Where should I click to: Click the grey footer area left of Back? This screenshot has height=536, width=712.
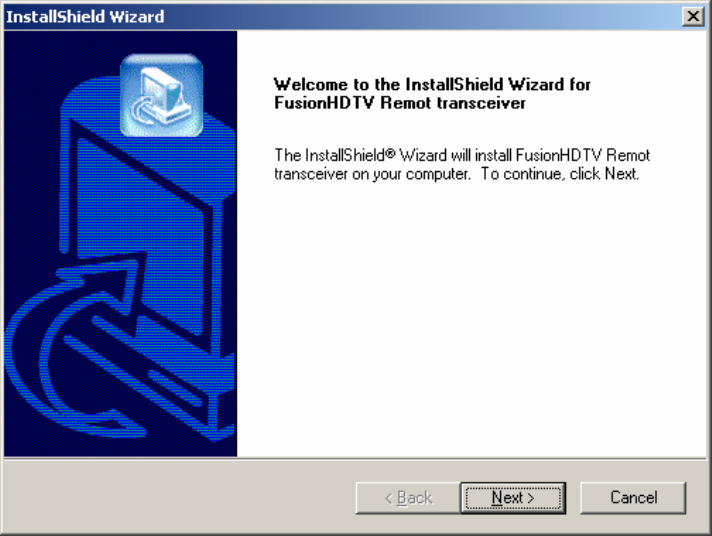[x=179, y=498]
